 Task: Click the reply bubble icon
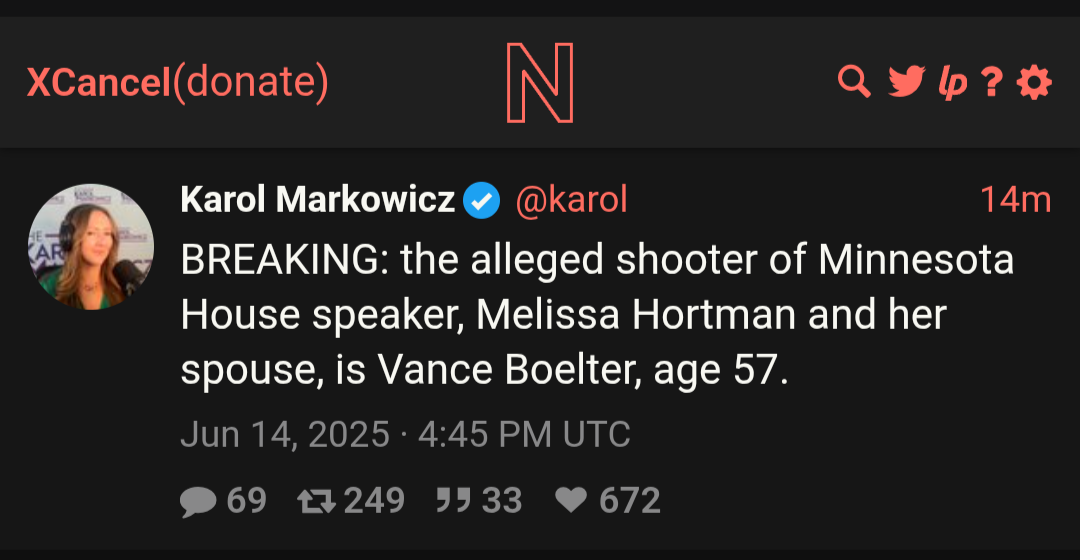click(198, 501)
